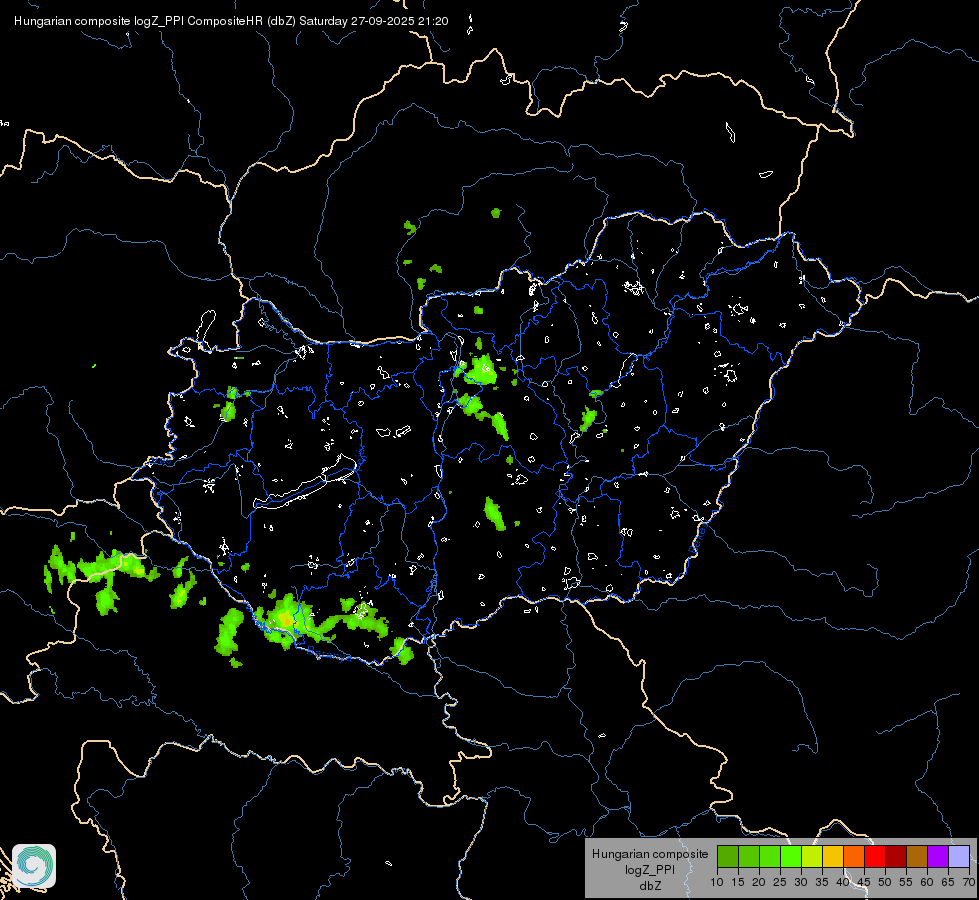Click the 10–15 dBZ dark green swatch

(x=728, y=856)
